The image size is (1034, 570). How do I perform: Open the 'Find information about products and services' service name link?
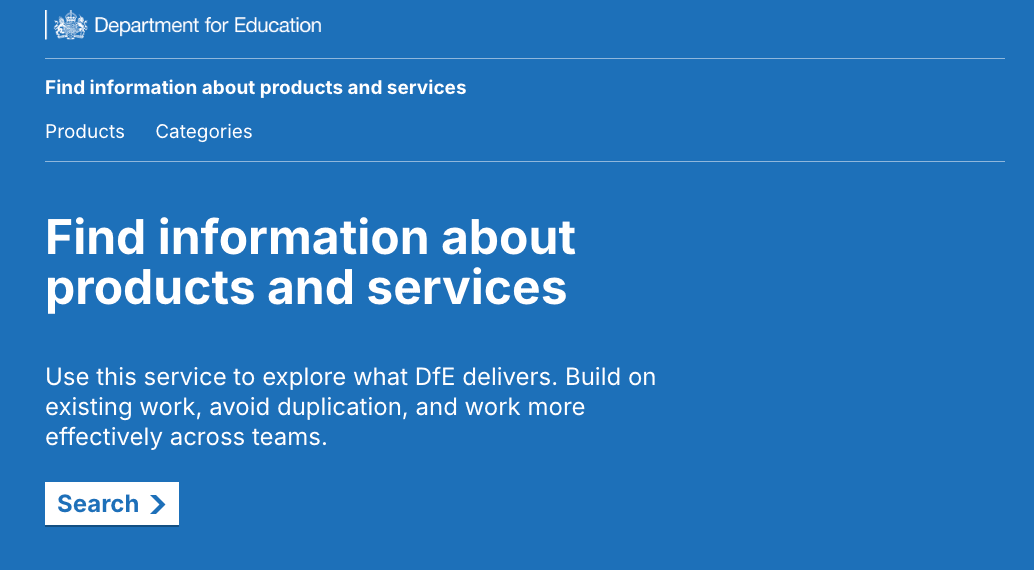pyautogui.click(x=255, y=87)
